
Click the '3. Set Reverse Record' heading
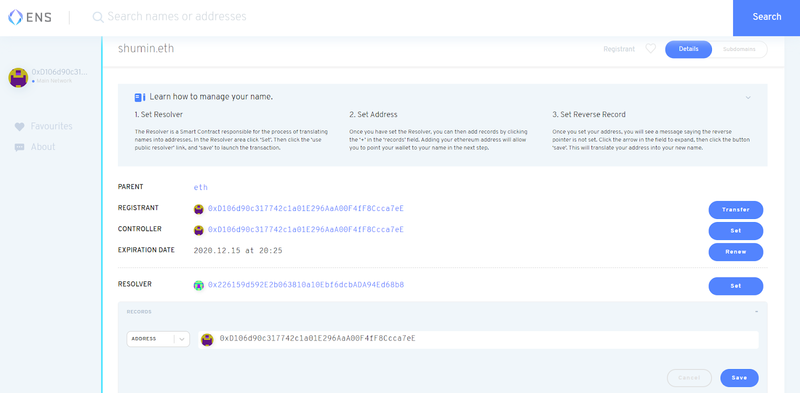point(589,114)
